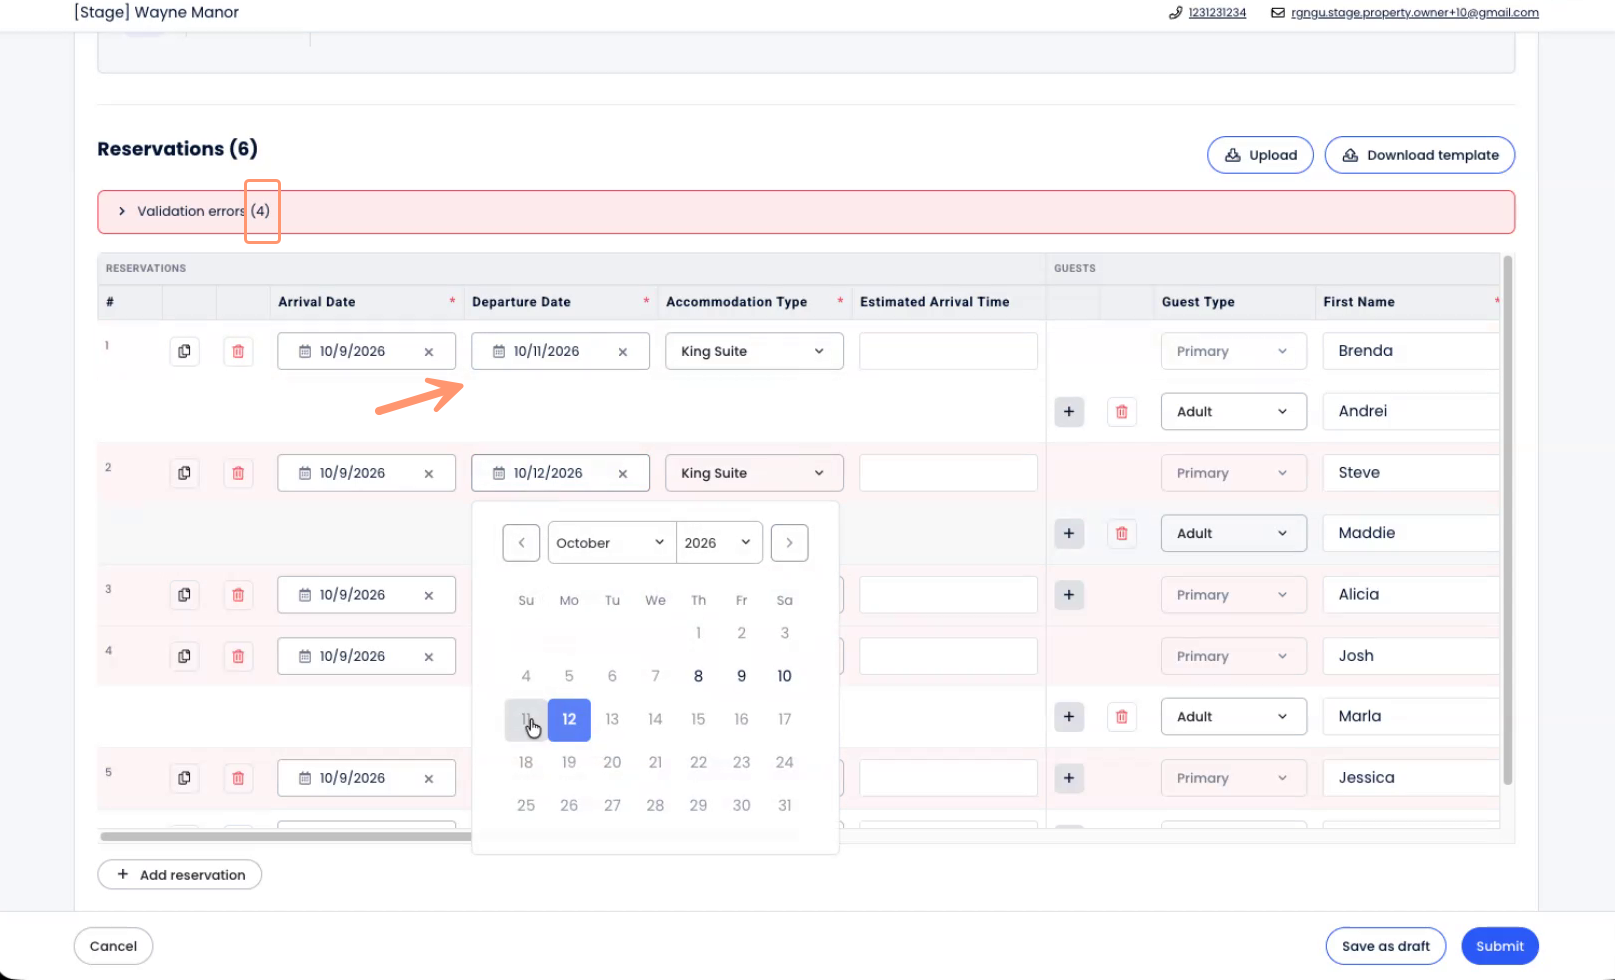
Task: Remove guest Andrei with trash icon
Action: pyautogui.click(x=1122, y=412)
